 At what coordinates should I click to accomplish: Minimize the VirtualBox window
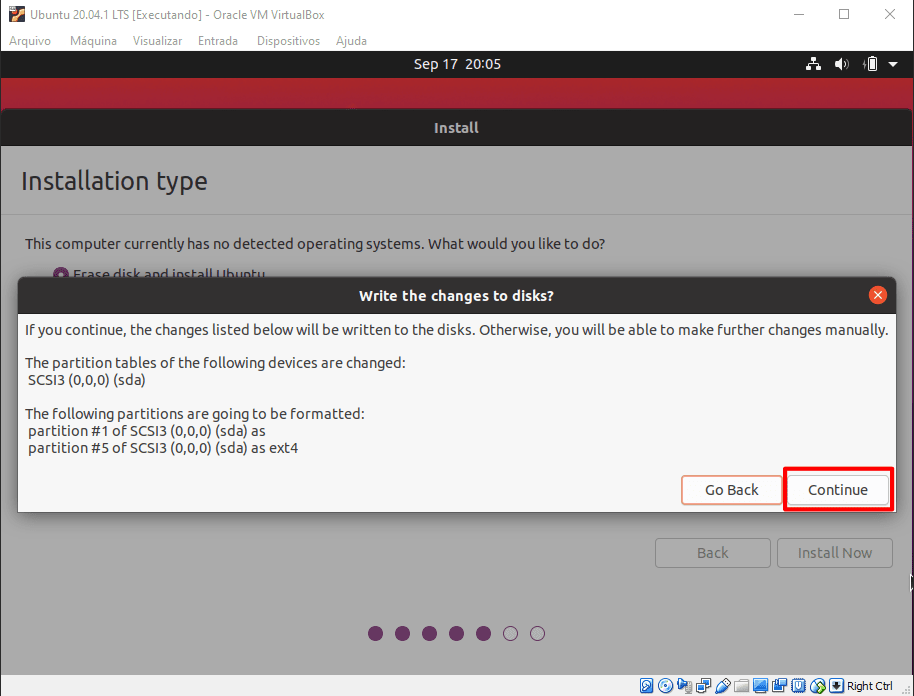799,15
